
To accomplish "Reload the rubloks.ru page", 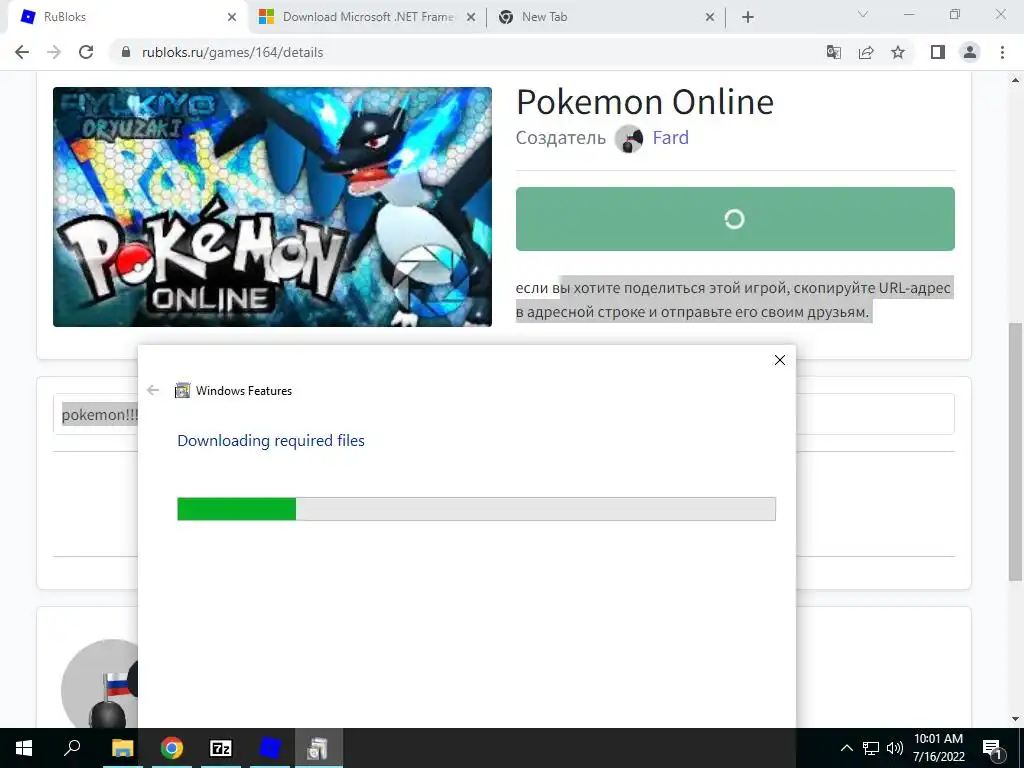I will pos(86,52).
